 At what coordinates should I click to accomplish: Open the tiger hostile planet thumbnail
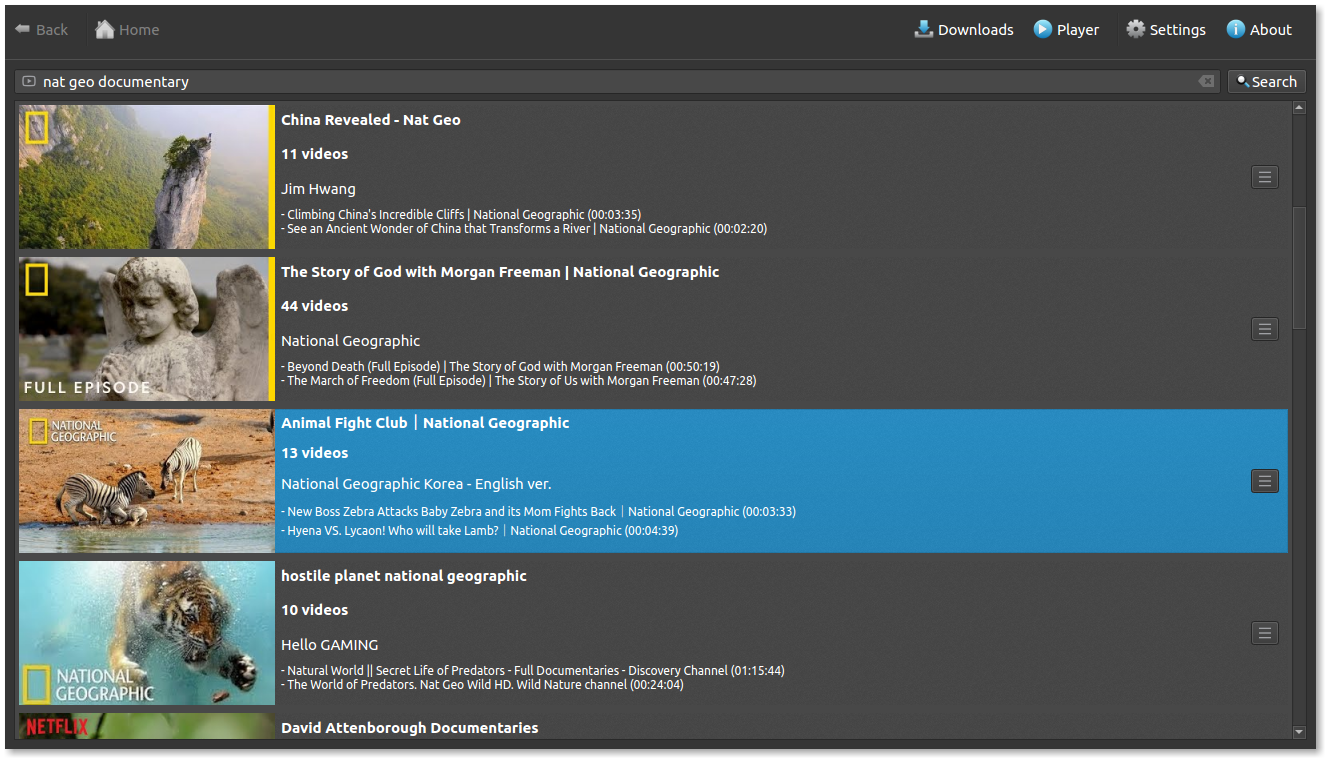tap(146, 633)
